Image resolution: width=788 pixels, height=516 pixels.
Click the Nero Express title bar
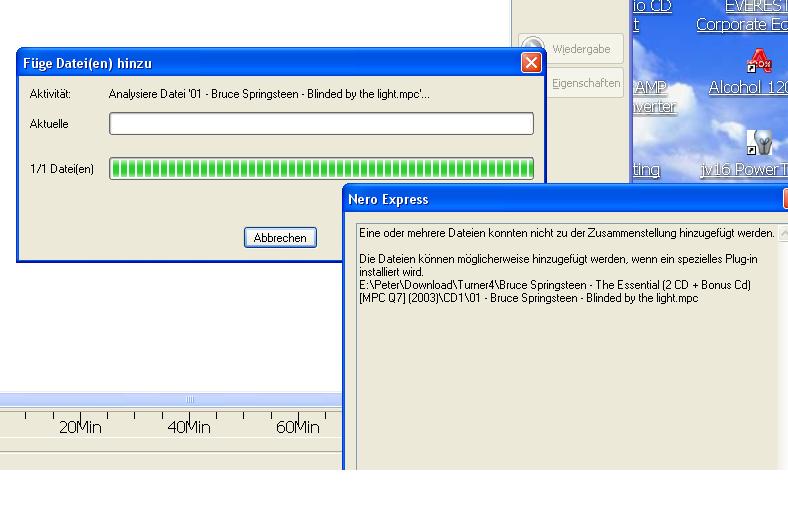pyautogui.click(x=565, y=199)
